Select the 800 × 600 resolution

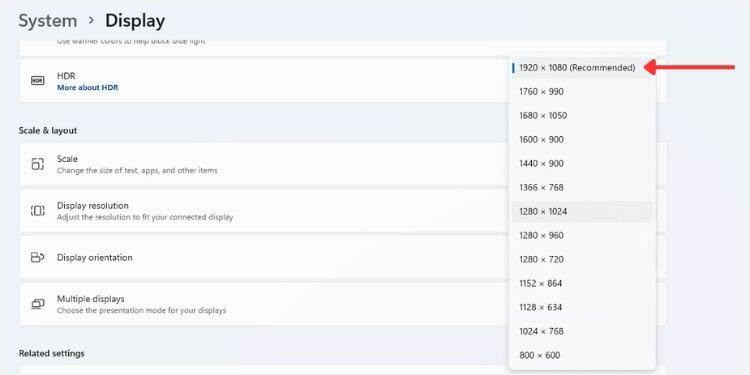coord(582,355)
